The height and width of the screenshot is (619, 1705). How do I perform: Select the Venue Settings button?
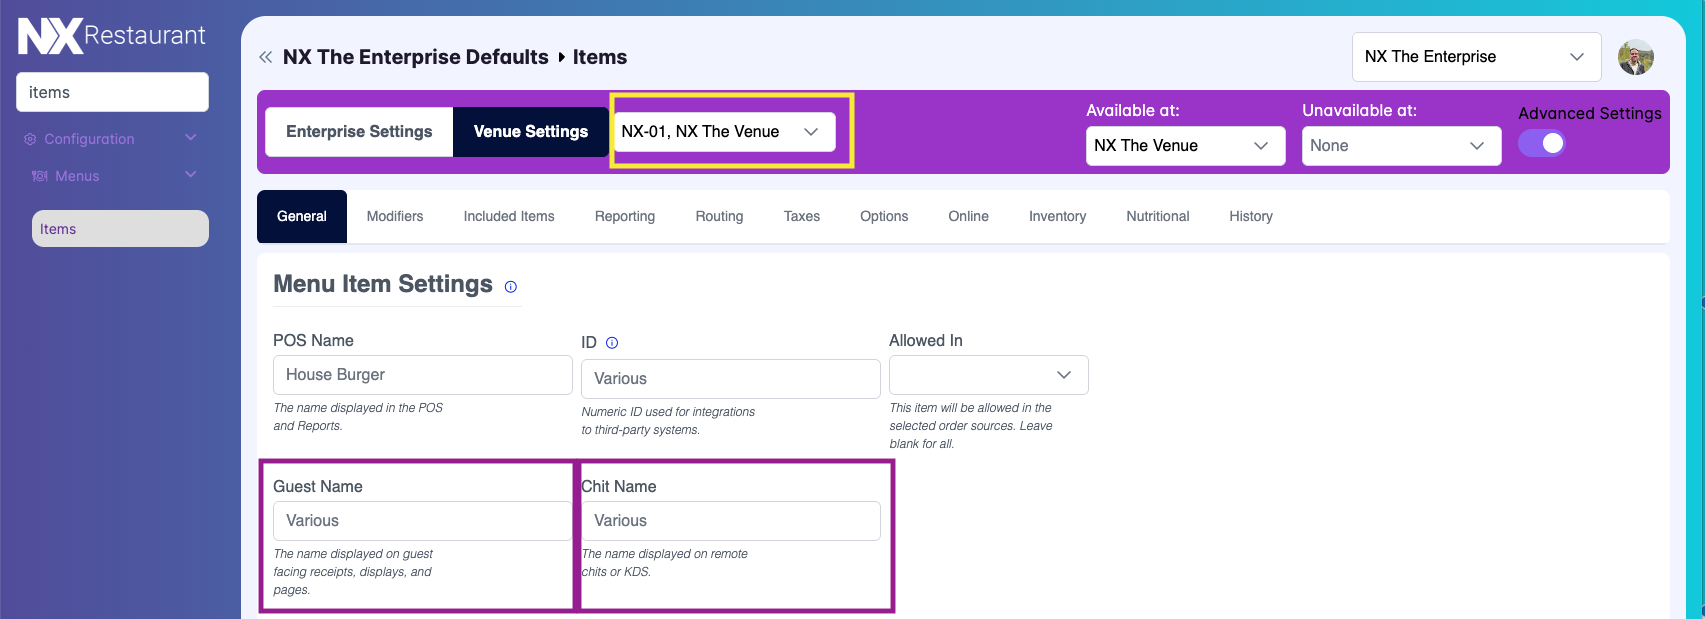point(531,132)
